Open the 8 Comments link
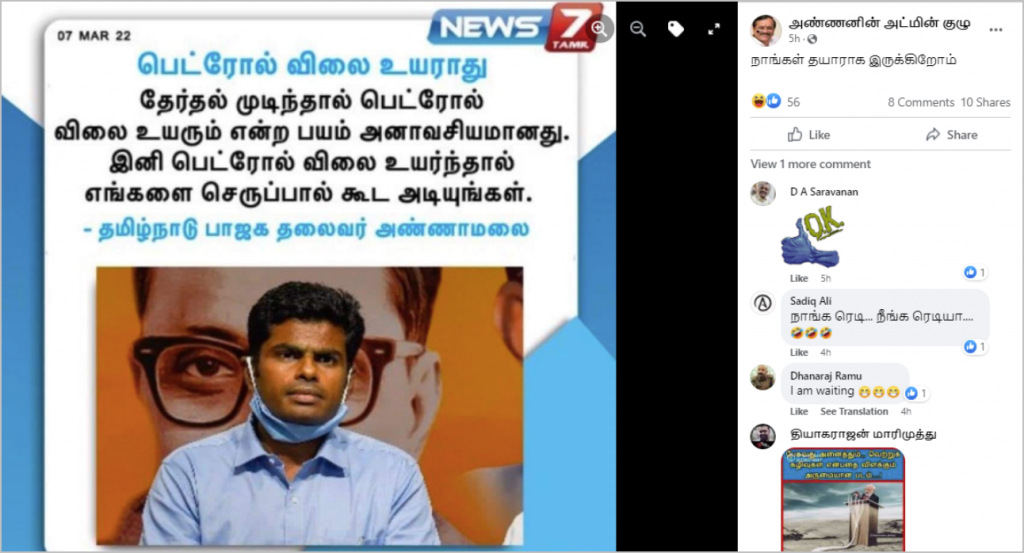 click(921, 102)
